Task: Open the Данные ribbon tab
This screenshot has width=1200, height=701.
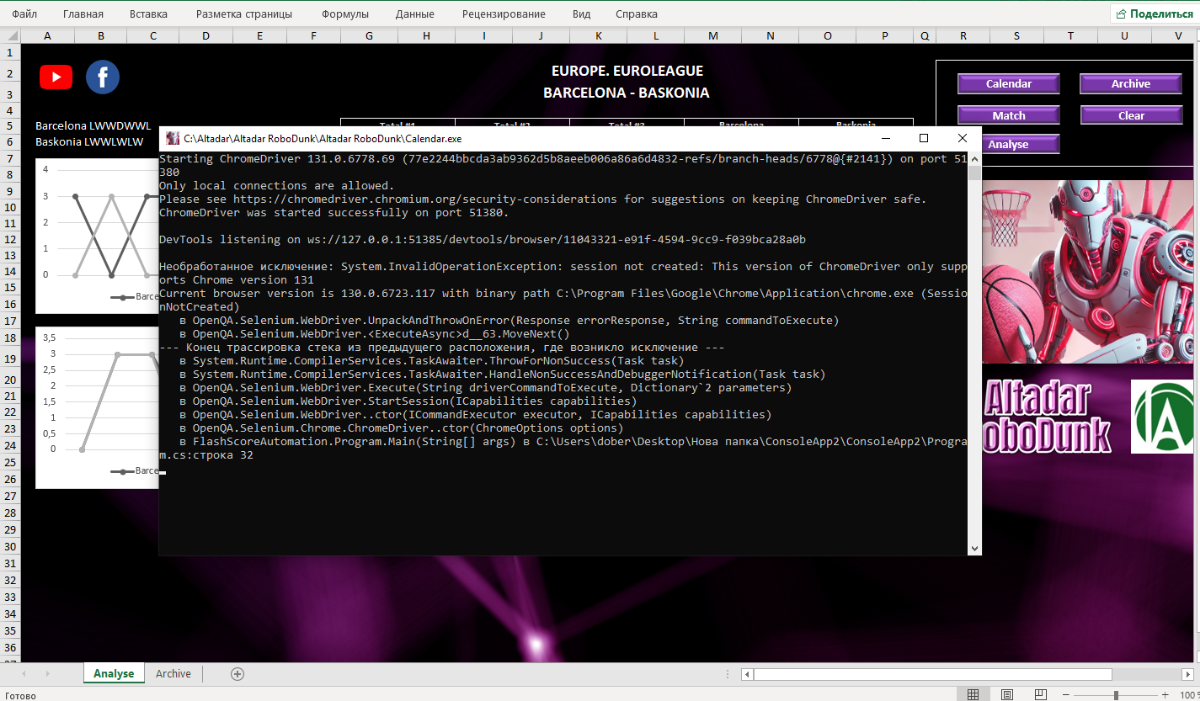Action: click(x=415, y=14)
